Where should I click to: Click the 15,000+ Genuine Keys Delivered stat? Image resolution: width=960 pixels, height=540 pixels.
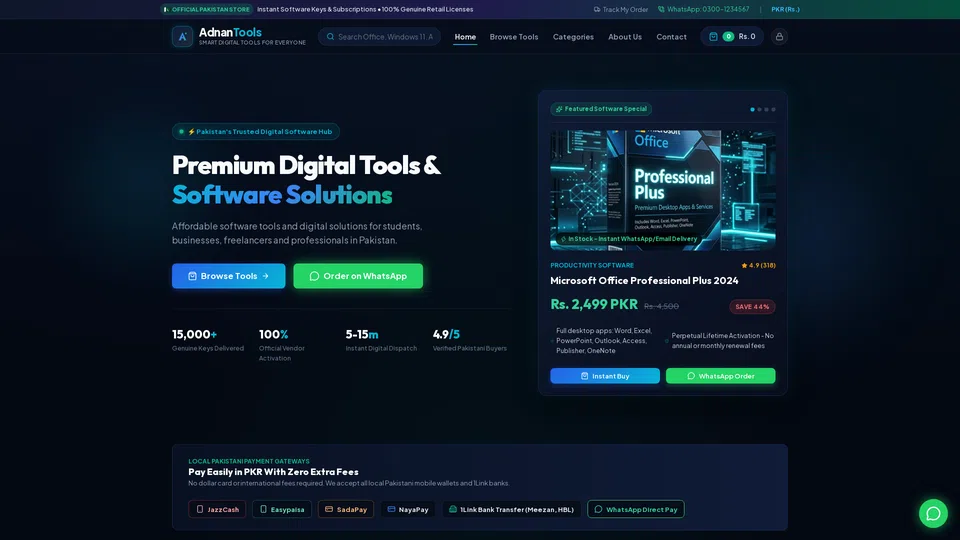pos(208,340)
